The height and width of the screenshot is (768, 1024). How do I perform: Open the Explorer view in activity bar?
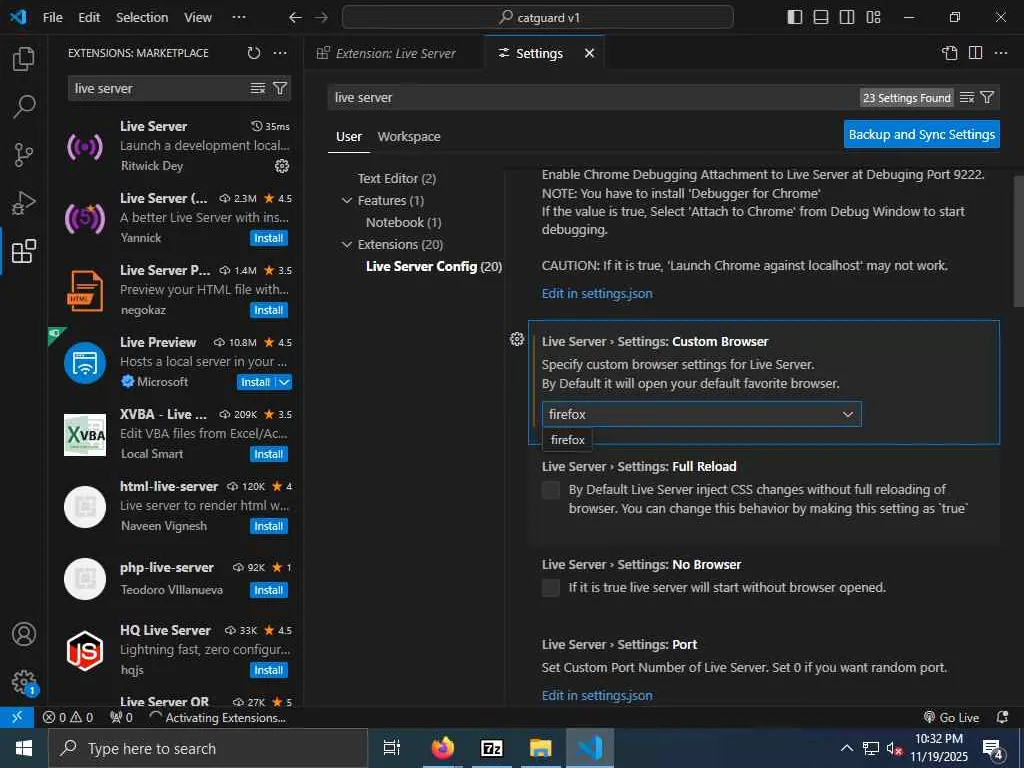(24, 59)
